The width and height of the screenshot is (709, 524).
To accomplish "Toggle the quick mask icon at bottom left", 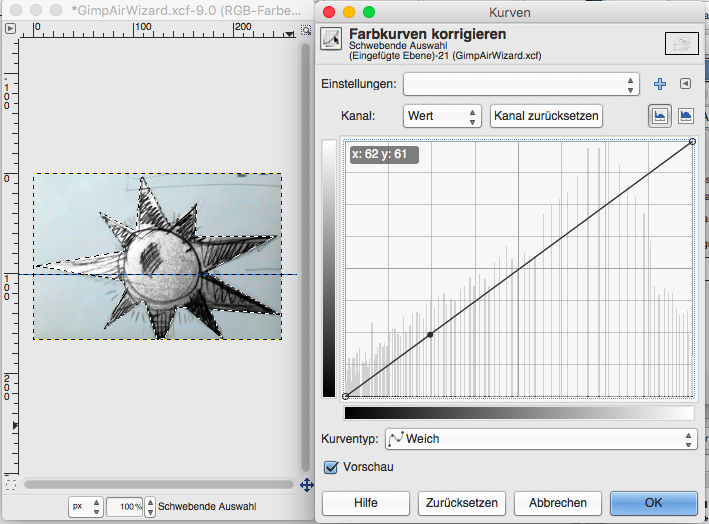I will pyautogui.click(x=11, y=485).
